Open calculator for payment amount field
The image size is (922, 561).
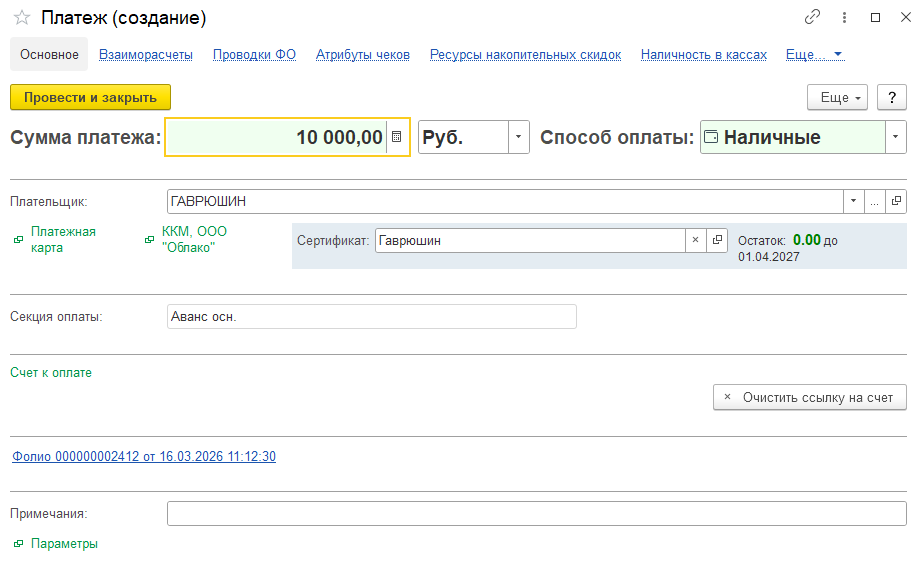pyautogui.click(x=396, y=137)
